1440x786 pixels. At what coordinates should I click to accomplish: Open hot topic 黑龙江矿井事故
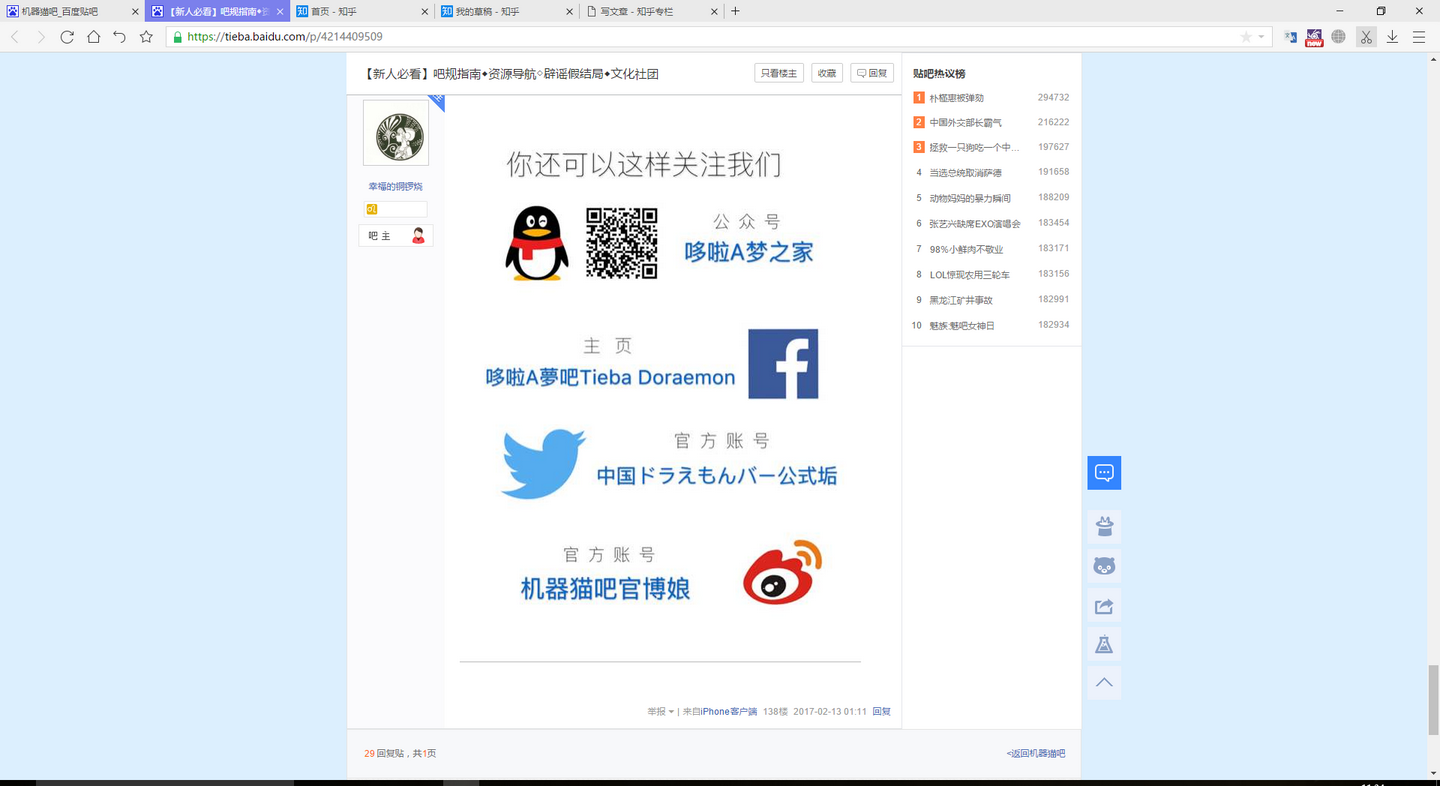click(x=961, y=300)
